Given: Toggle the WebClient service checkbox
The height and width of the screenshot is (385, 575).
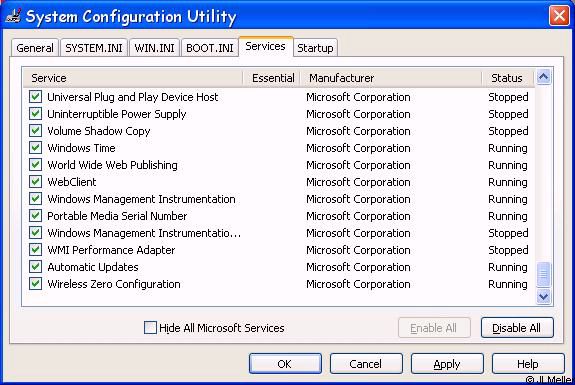Looking at the screenshot, I should coord(35,182).
